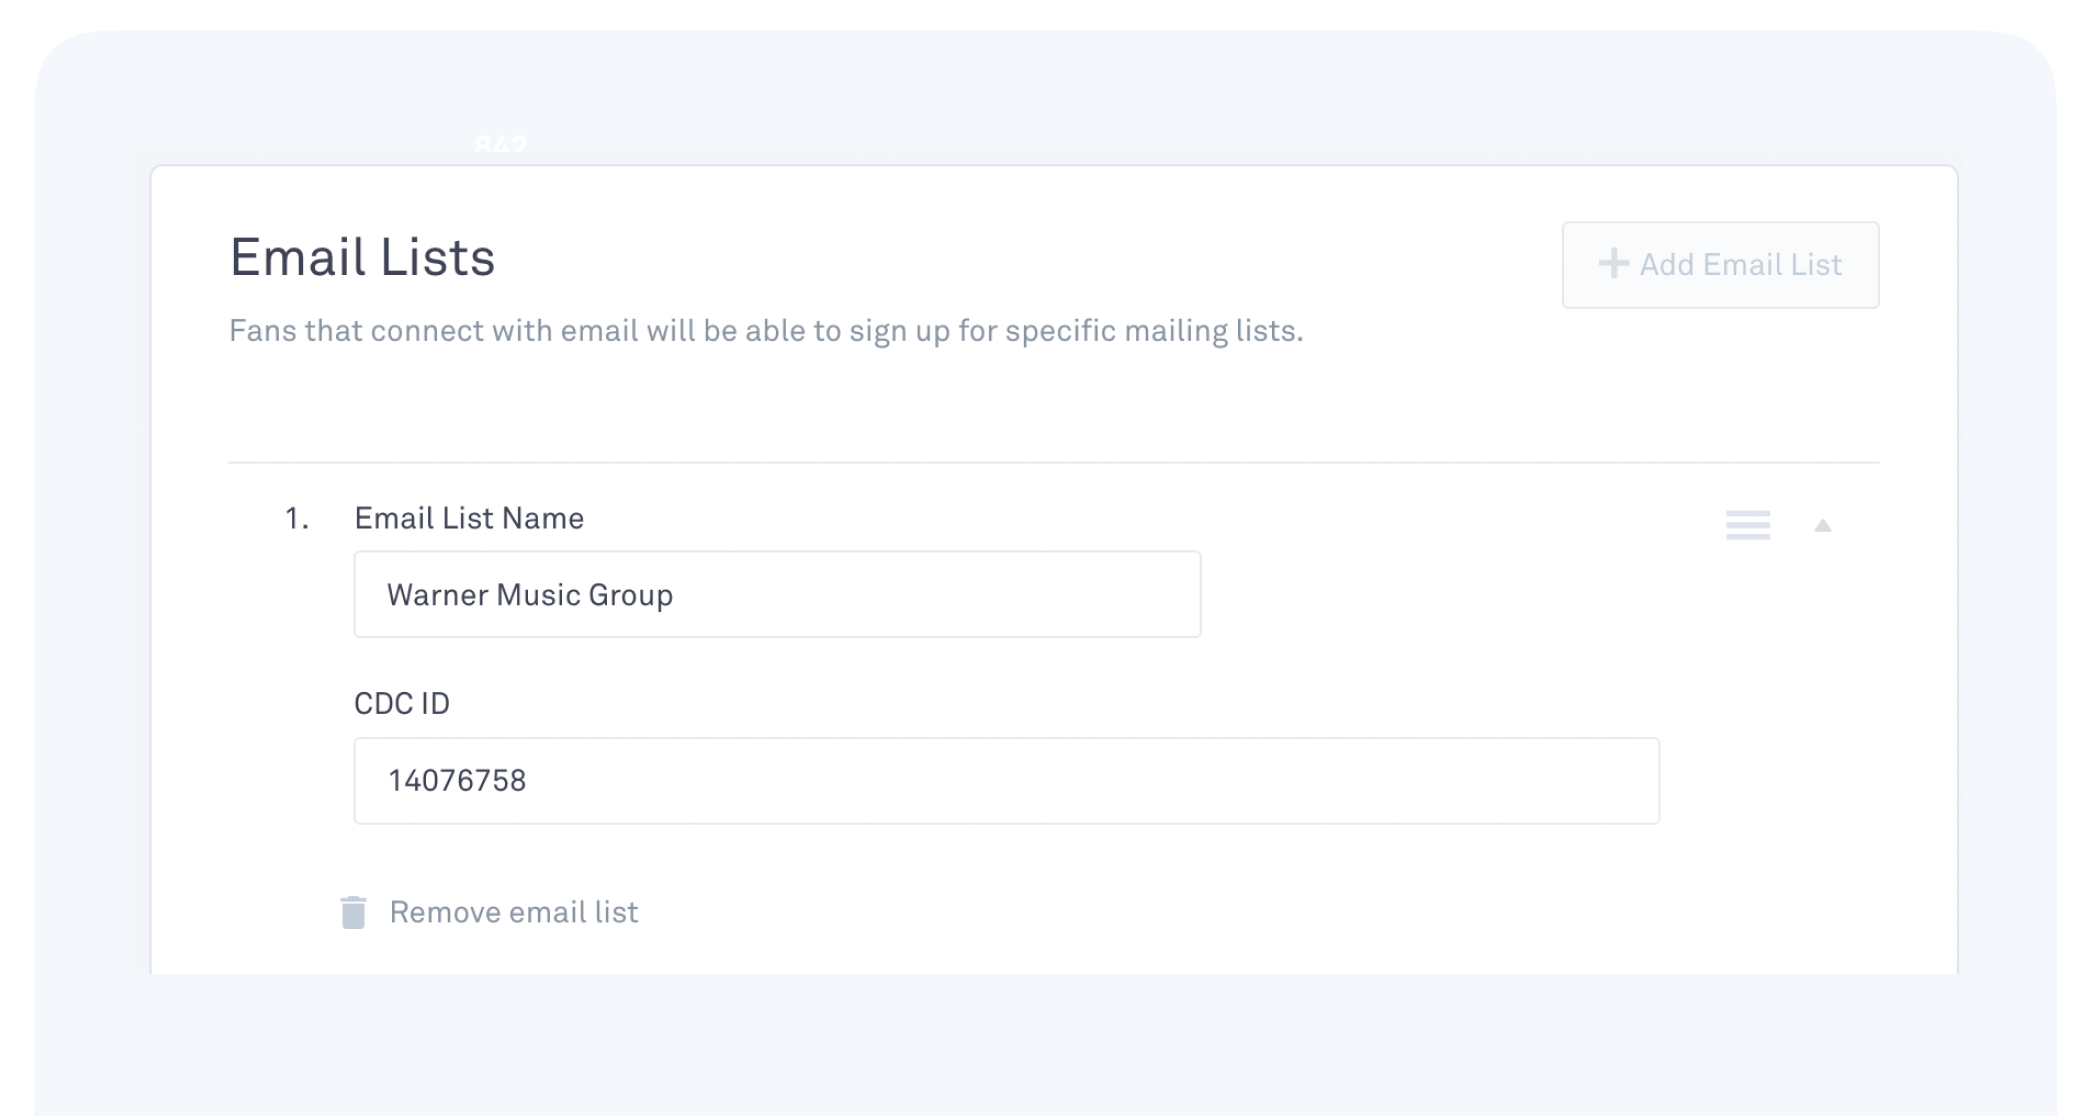The image size is (2092, 1116).
Task: Click the faint "842" text above the card
Action: (500, 146)
